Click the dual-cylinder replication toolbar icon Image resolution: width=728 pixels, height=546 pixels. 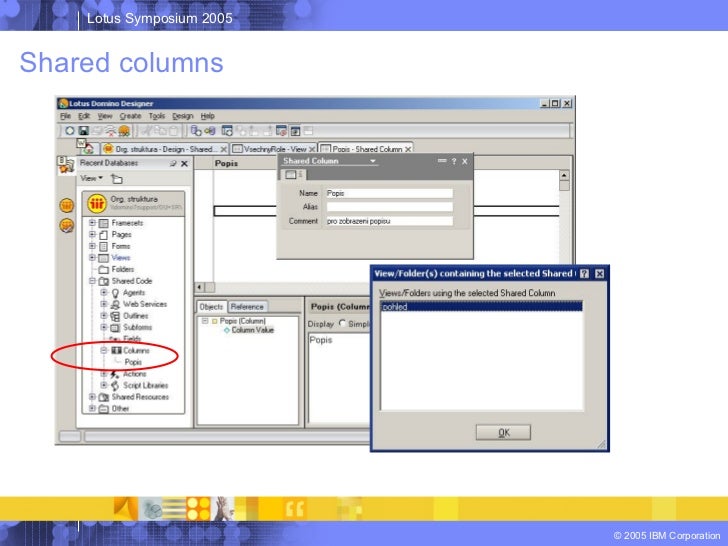pyautogui.click(x=210, y=131)
